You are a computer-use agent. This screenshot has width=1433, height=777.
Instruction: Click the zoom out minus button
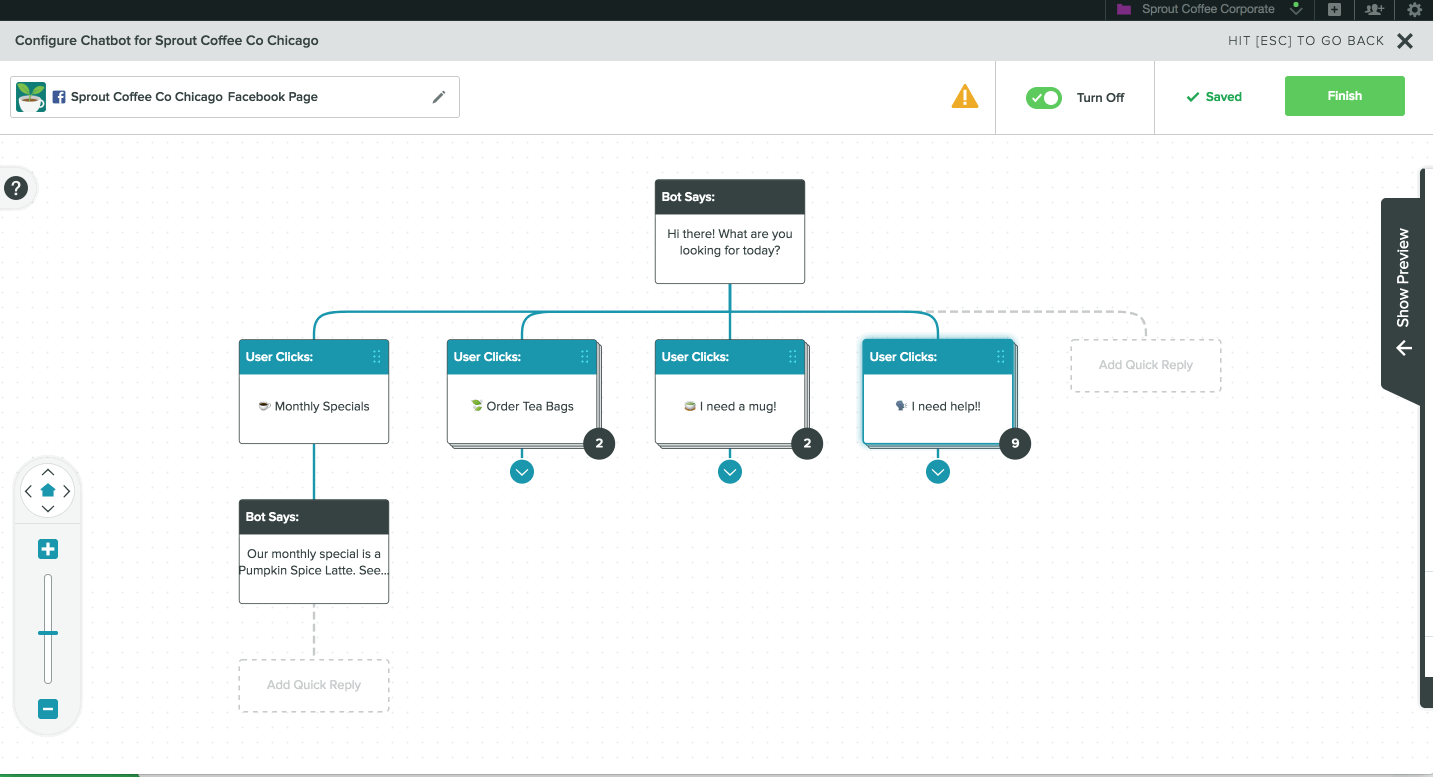point(48,709)
